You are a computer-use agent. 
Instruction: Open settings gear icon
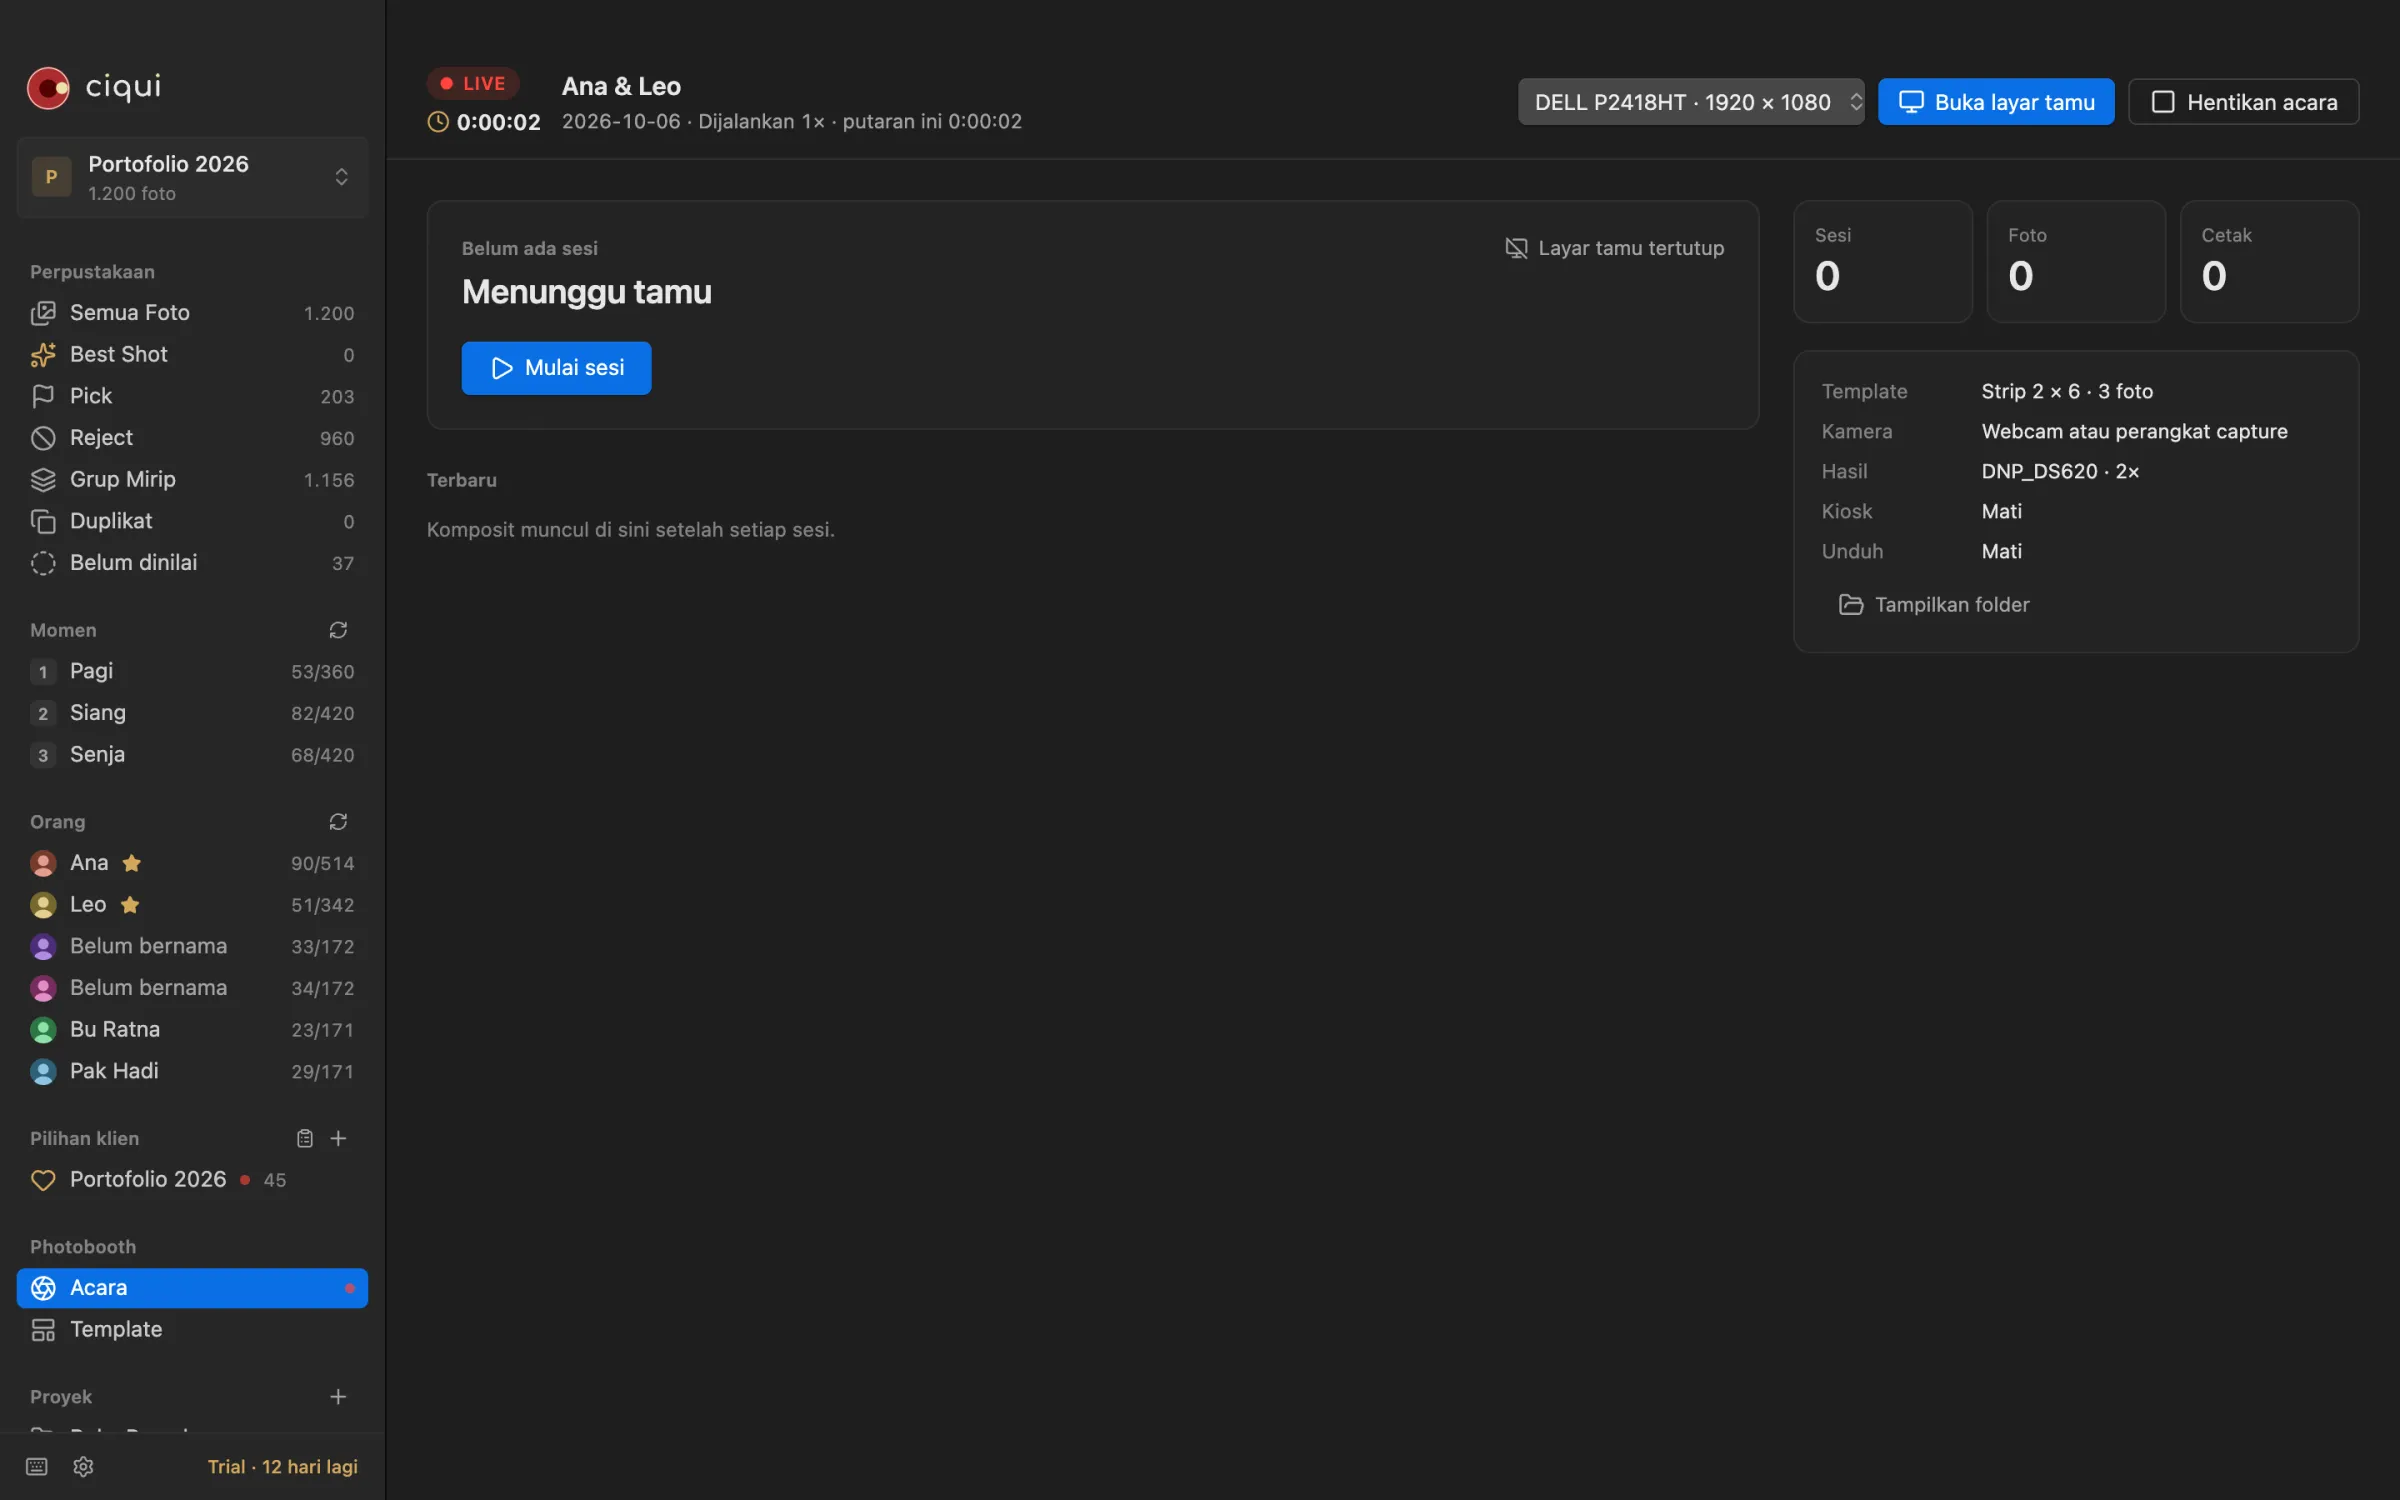[84, 1466]
